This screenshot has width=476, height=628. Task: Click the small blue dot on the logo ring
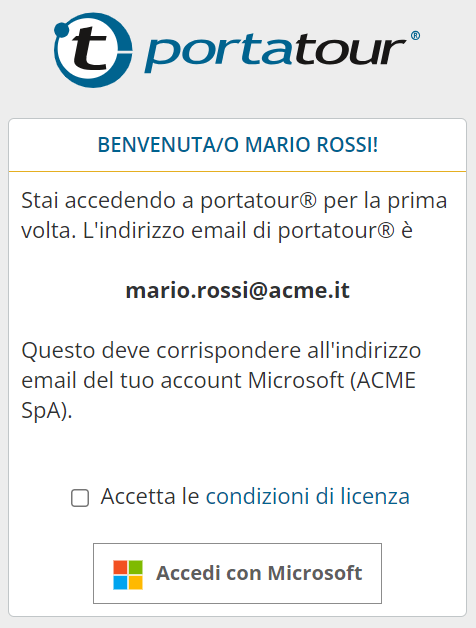pos(62,30)
